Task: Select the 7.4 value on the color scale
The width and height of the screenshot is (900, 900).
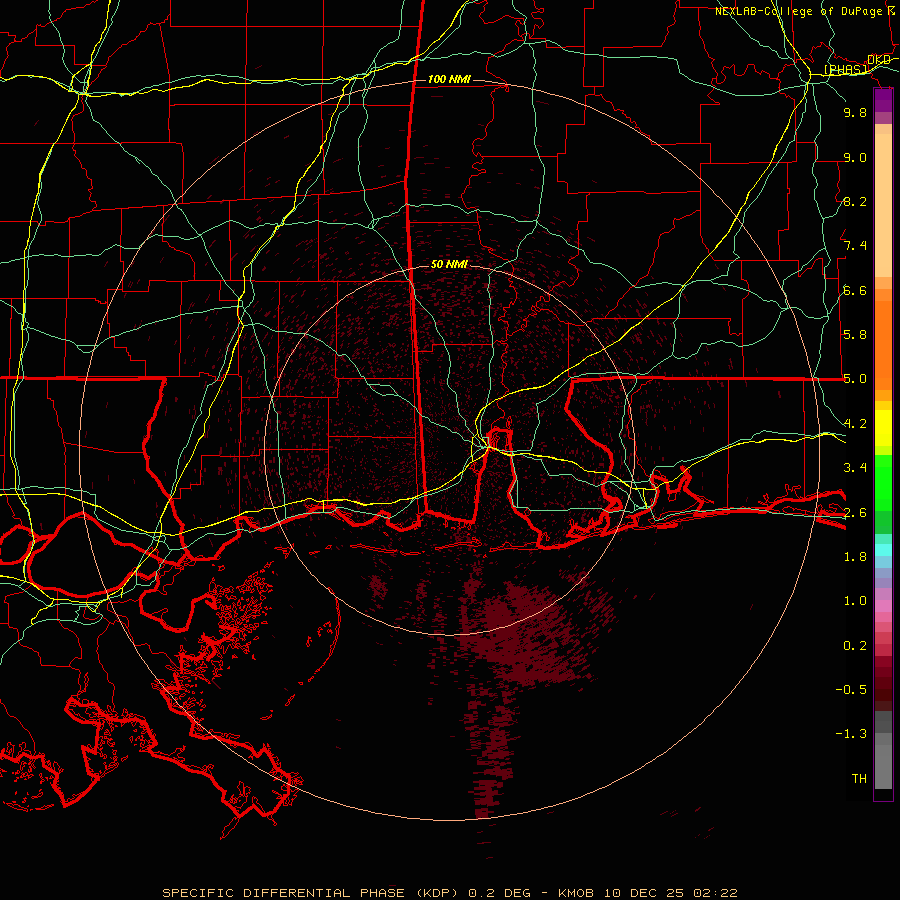Action: 855,246
